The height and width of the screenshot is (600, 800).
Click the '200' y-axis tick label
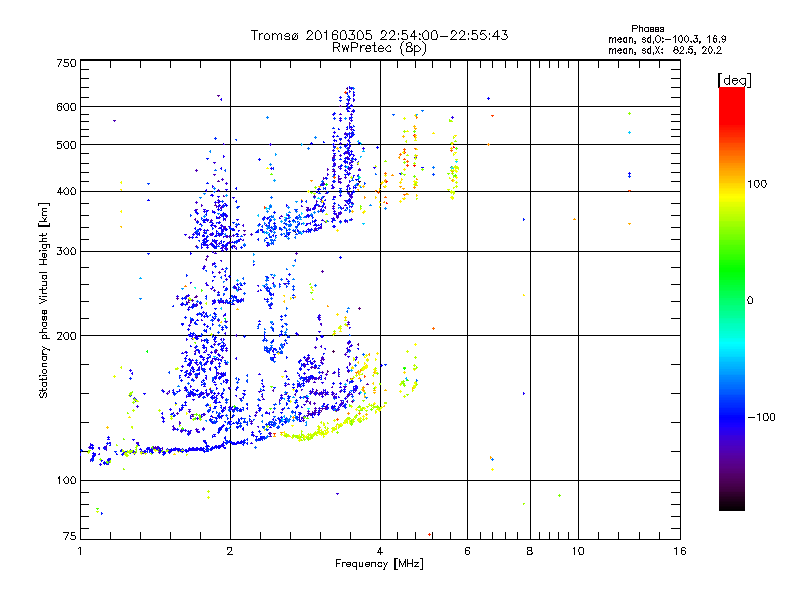(x=66, y=336)
